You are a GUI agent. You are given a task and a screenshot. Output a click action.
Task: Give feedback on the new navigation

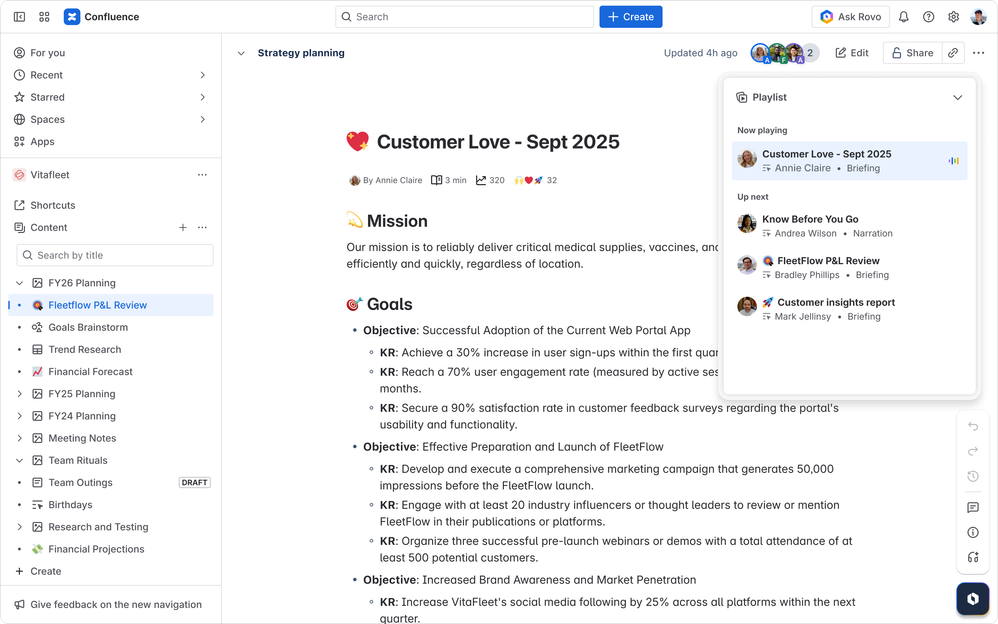point(108,604)
